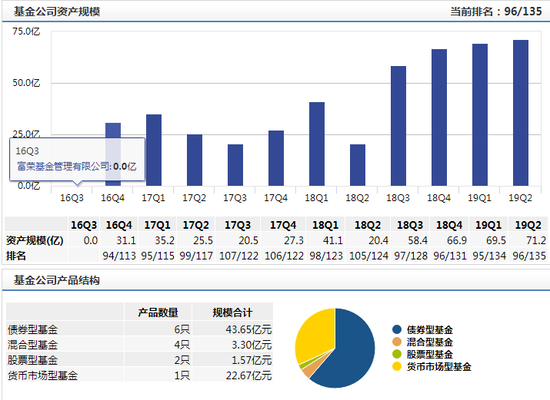The width and height of the screenshot is (550, 400).
Task: Click the 排名 row label
Action: 16,256
